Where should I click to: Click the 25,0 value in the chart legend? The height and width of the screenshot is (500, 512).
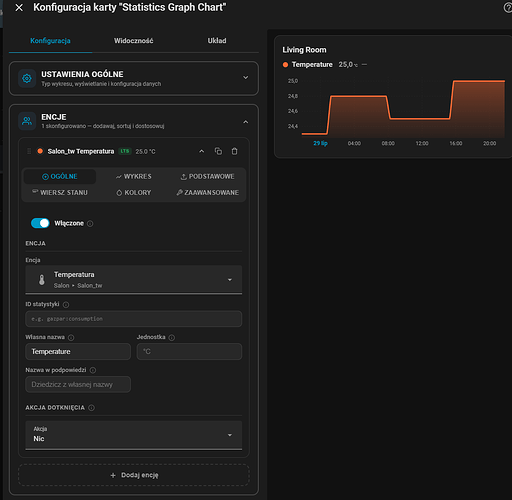point(348,65)
